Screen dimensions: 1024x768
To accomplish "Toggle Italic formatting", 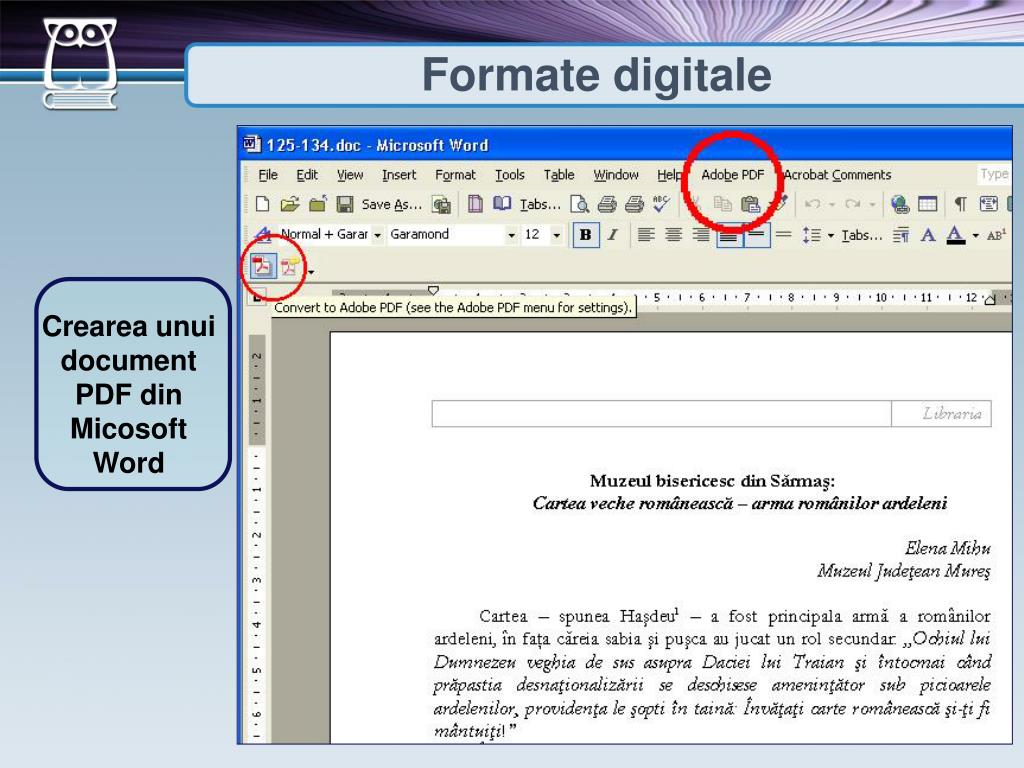I will pos(613,234).
